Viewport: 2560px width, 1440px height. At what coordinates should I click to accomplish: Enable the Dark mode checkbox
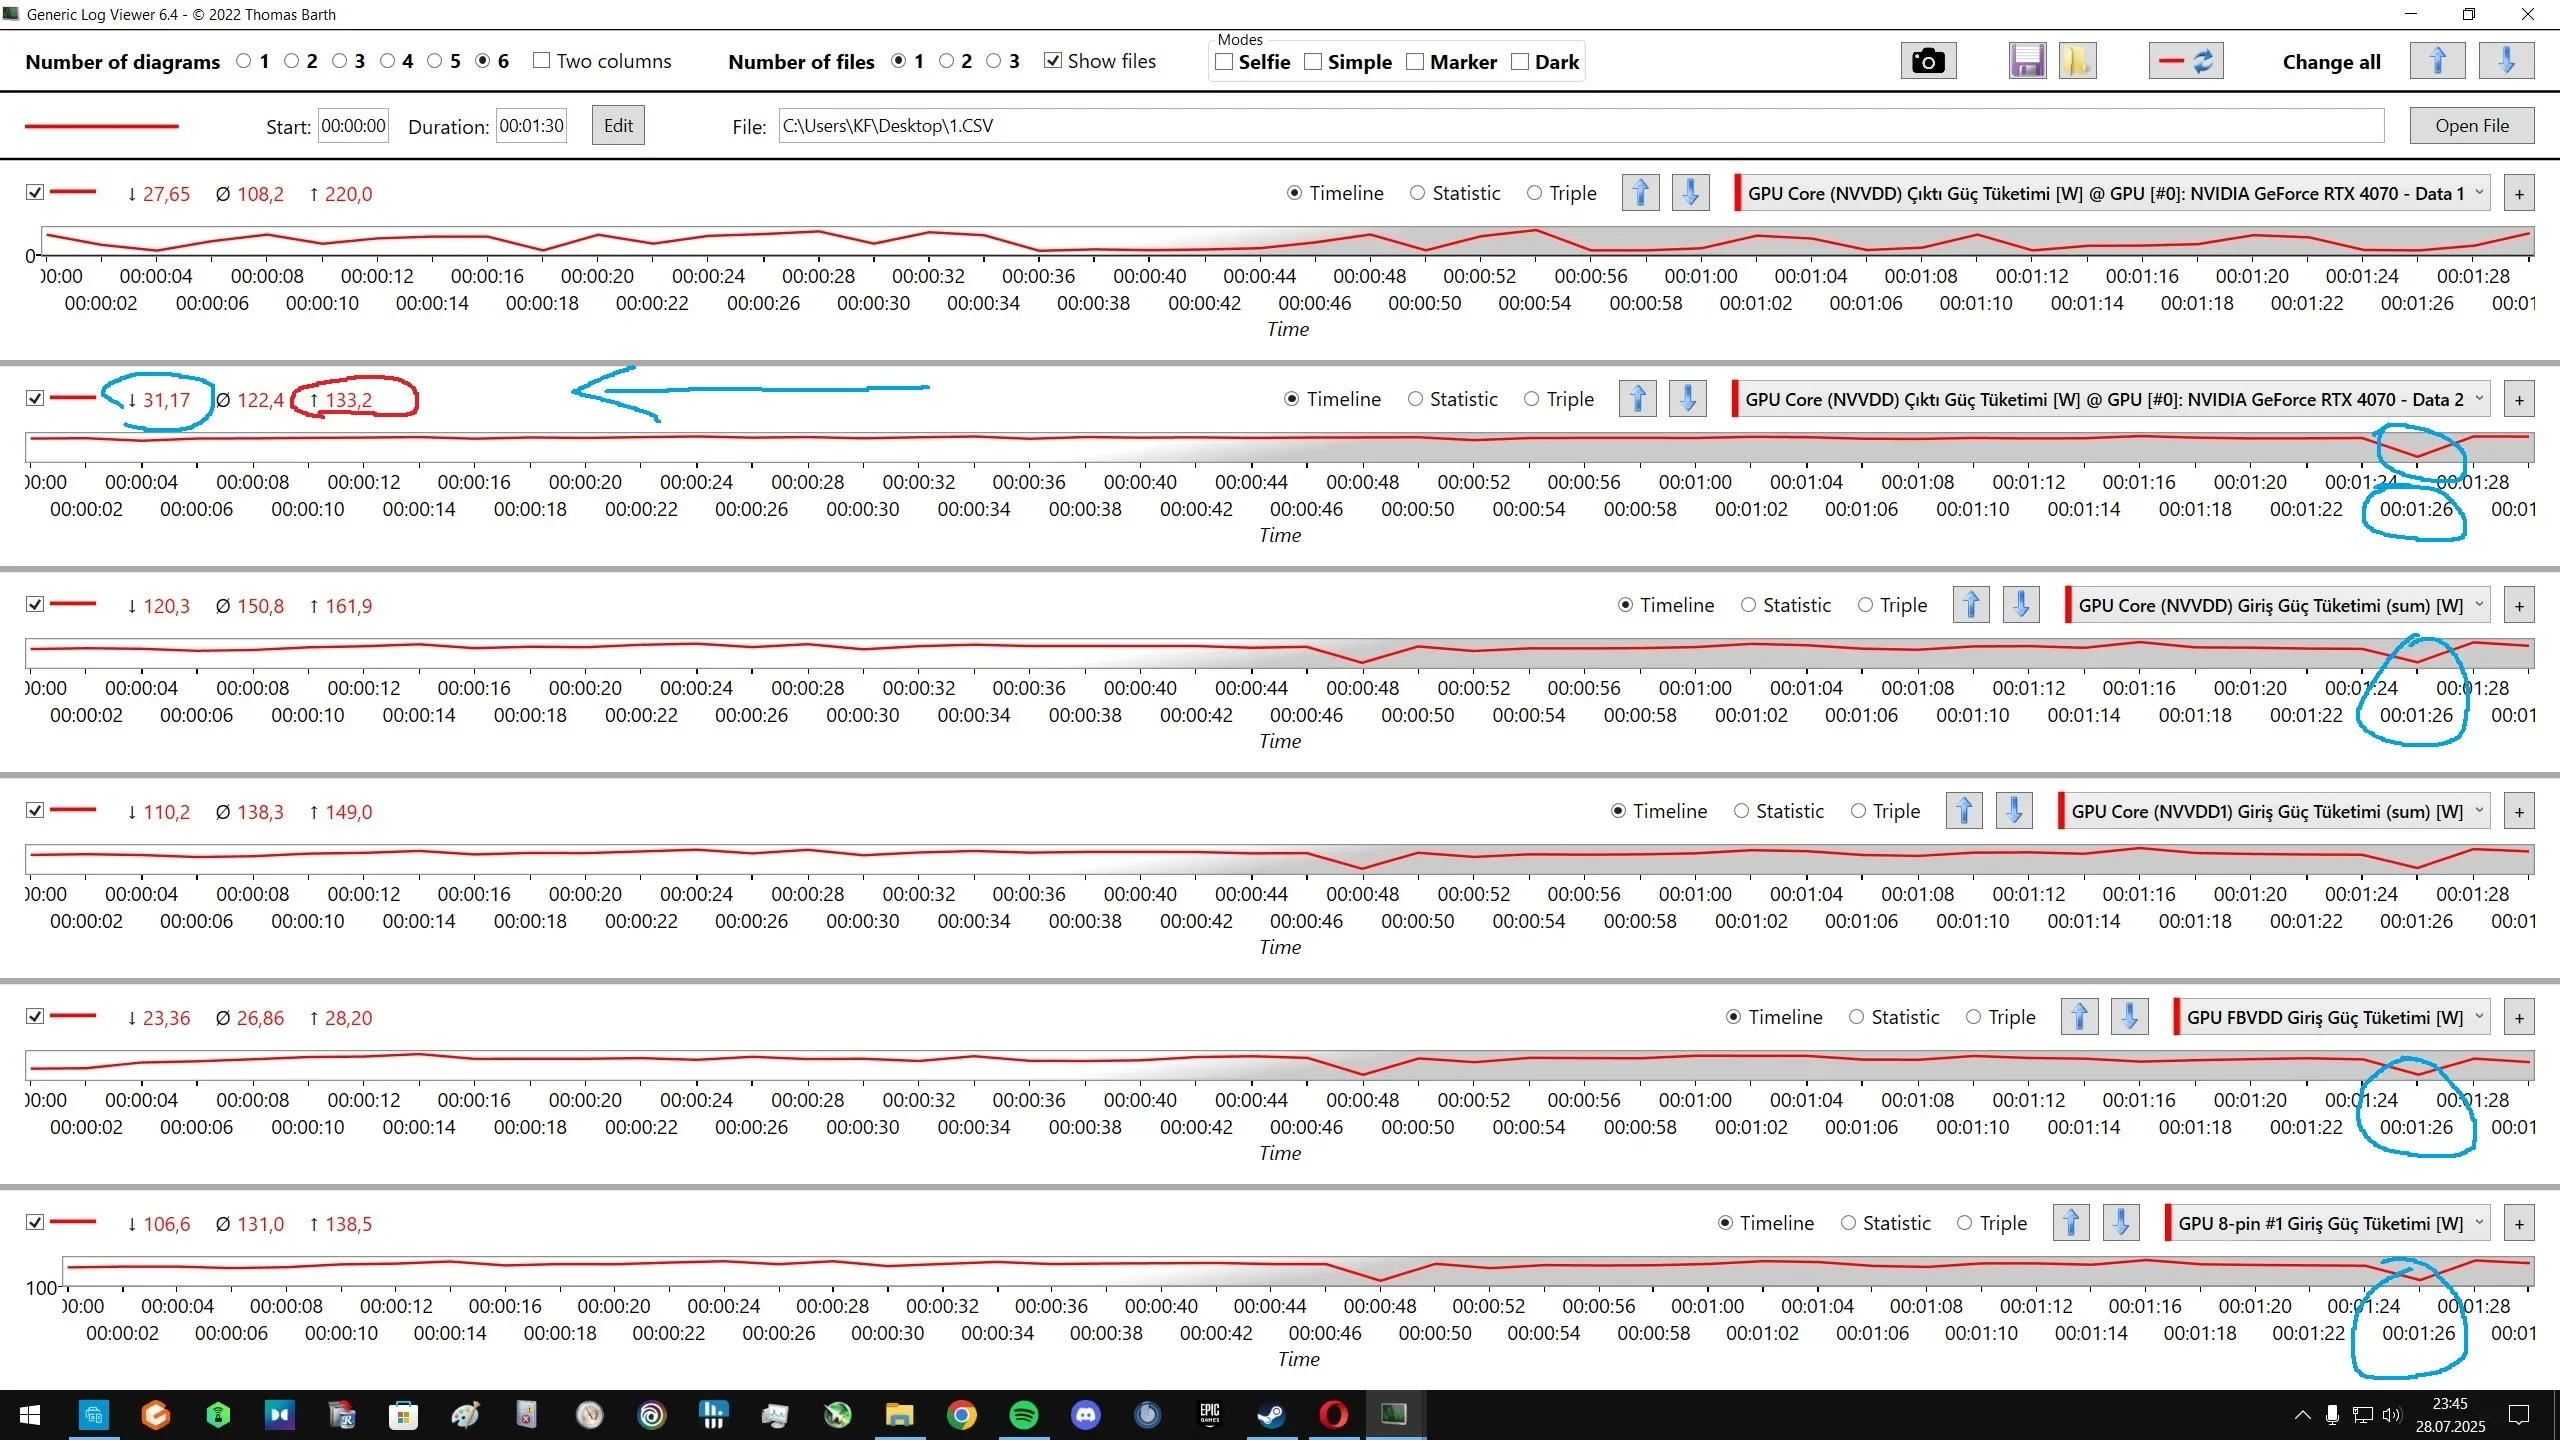point(1520,62)
